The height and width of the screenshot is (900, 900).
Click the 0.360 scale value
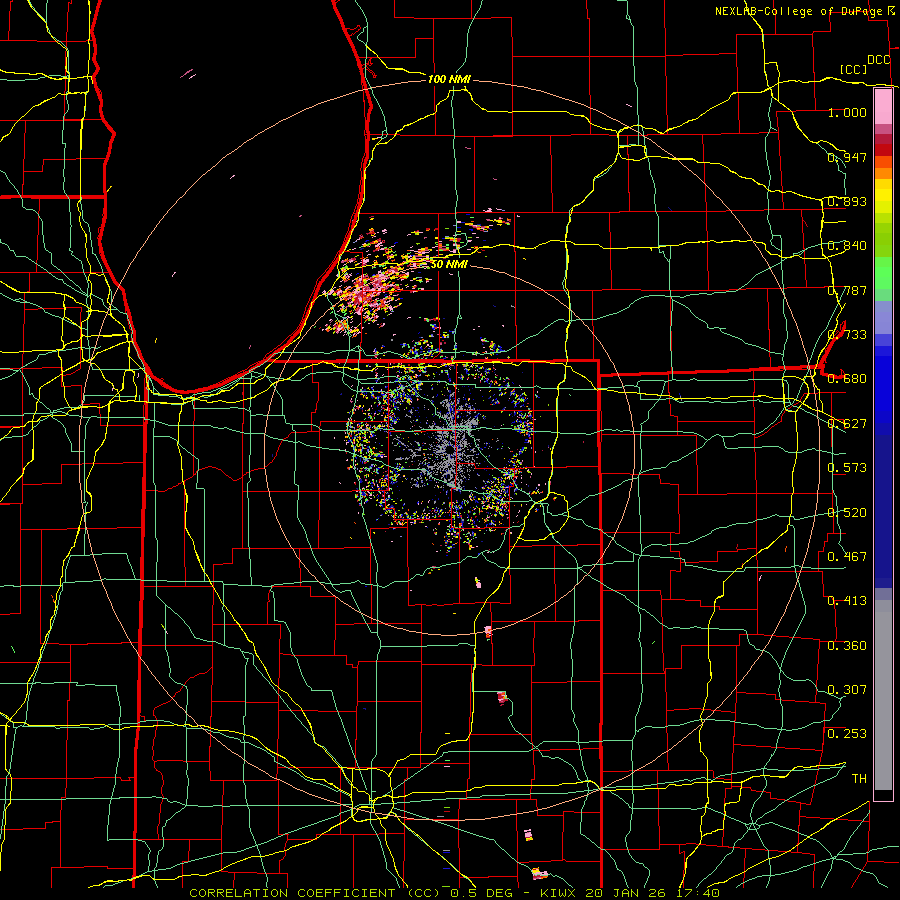[847, 646]
